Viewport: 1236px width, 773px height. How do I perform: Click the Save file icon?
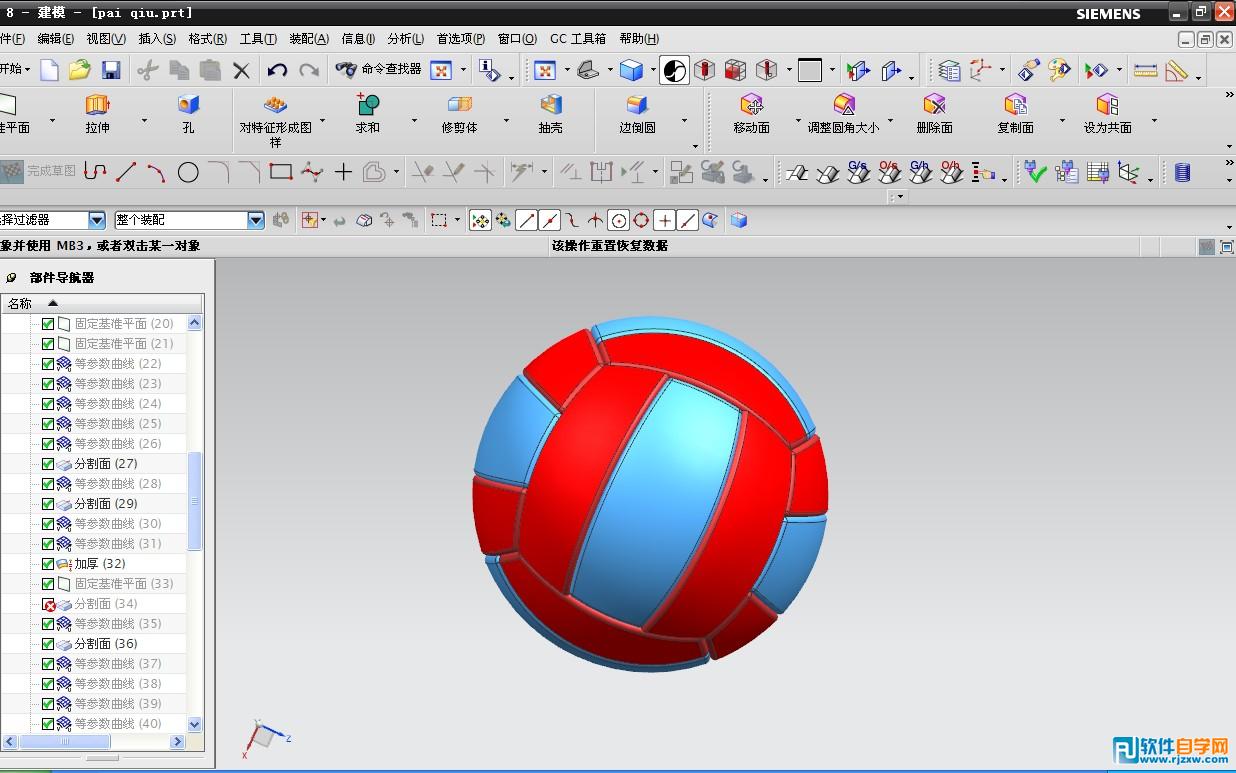[x=111, y=70]
